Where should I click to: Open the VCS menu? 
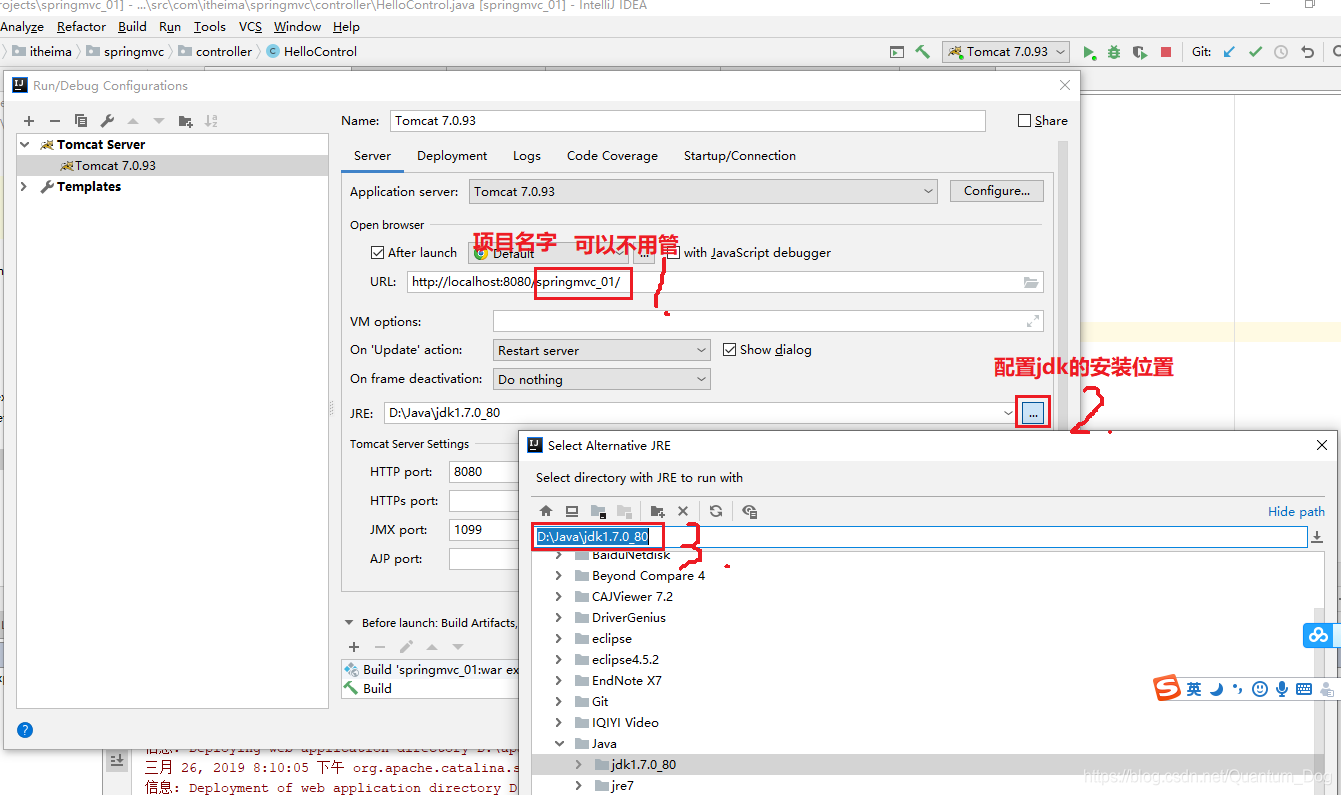coord(250,27)
